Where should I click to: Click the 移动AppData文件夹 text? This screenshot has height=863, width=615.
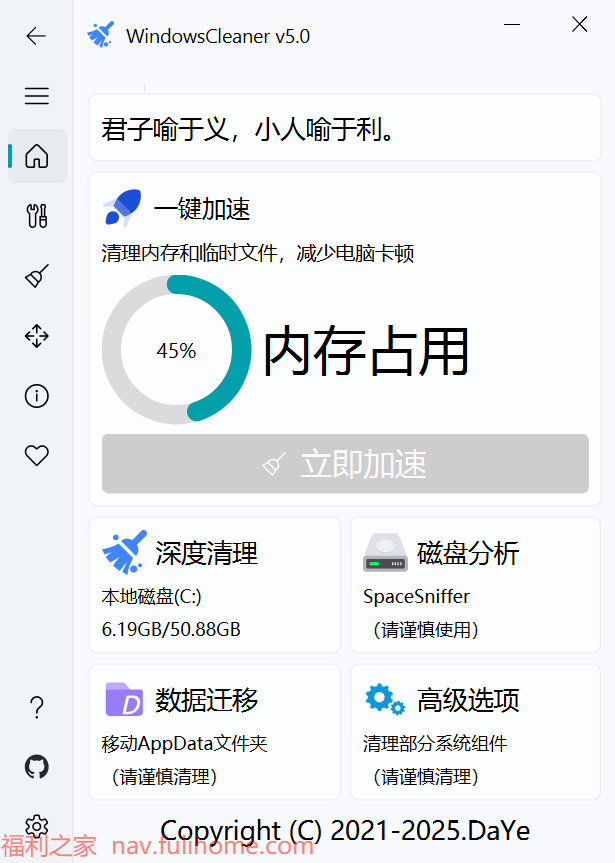pos(184,744)
